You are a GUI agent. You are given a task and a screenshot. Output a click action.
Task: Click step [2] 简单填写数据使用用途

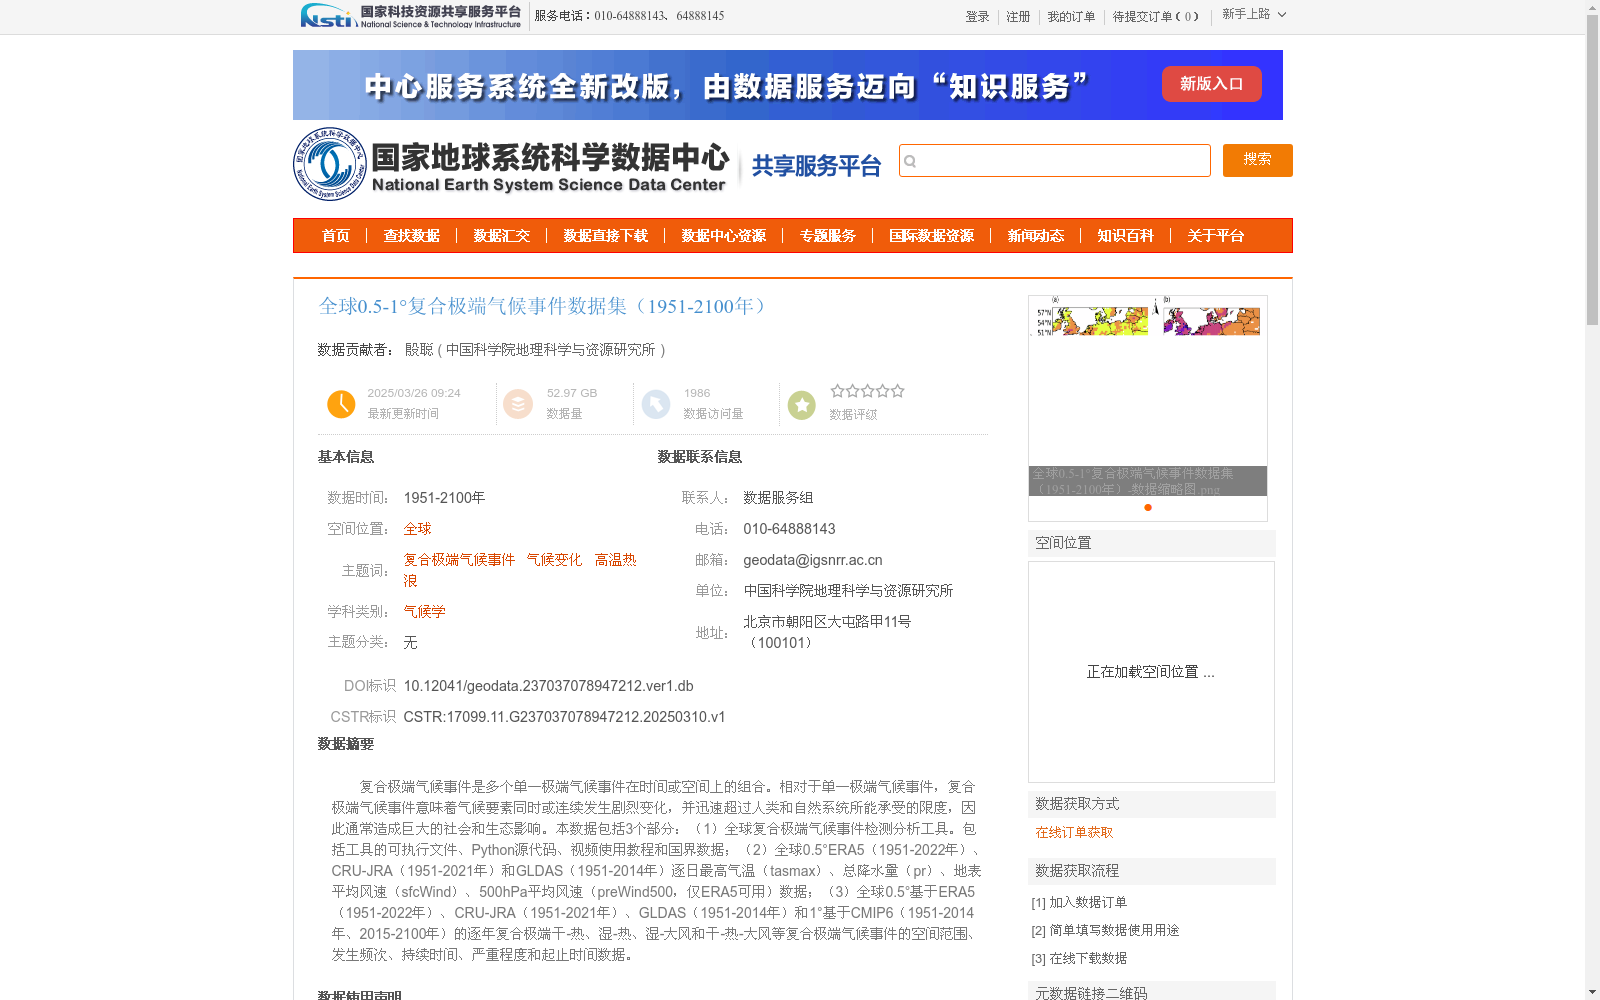pos(1105,930)
